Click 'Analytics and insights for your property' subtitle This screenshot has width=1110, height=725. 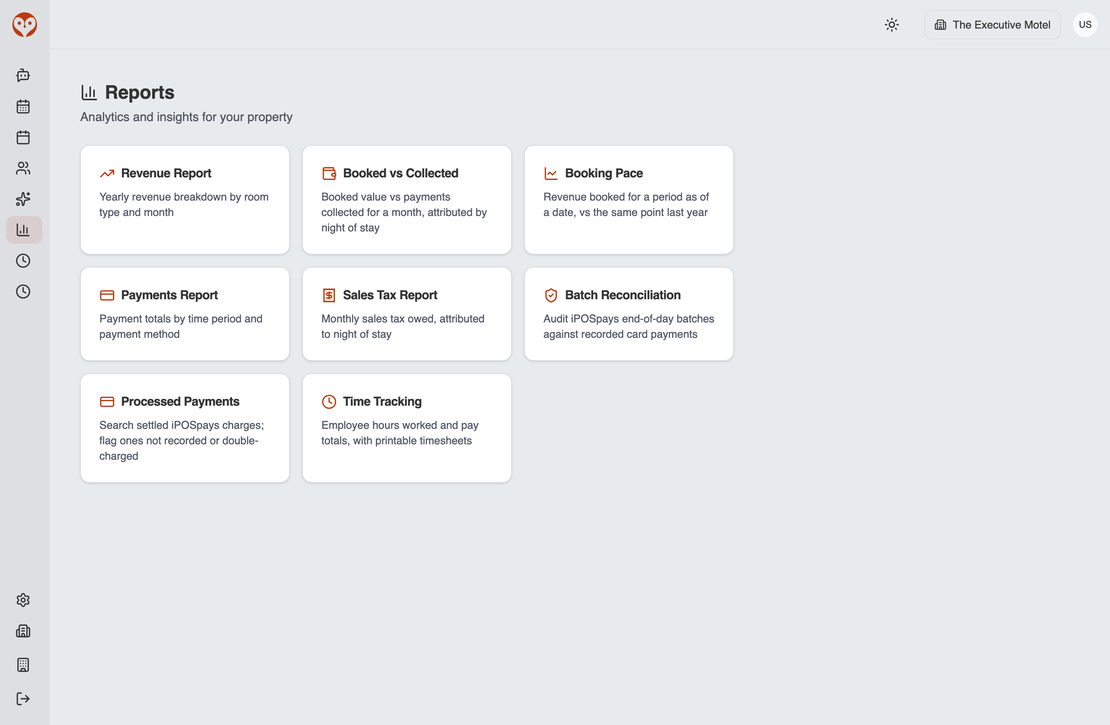186,117
